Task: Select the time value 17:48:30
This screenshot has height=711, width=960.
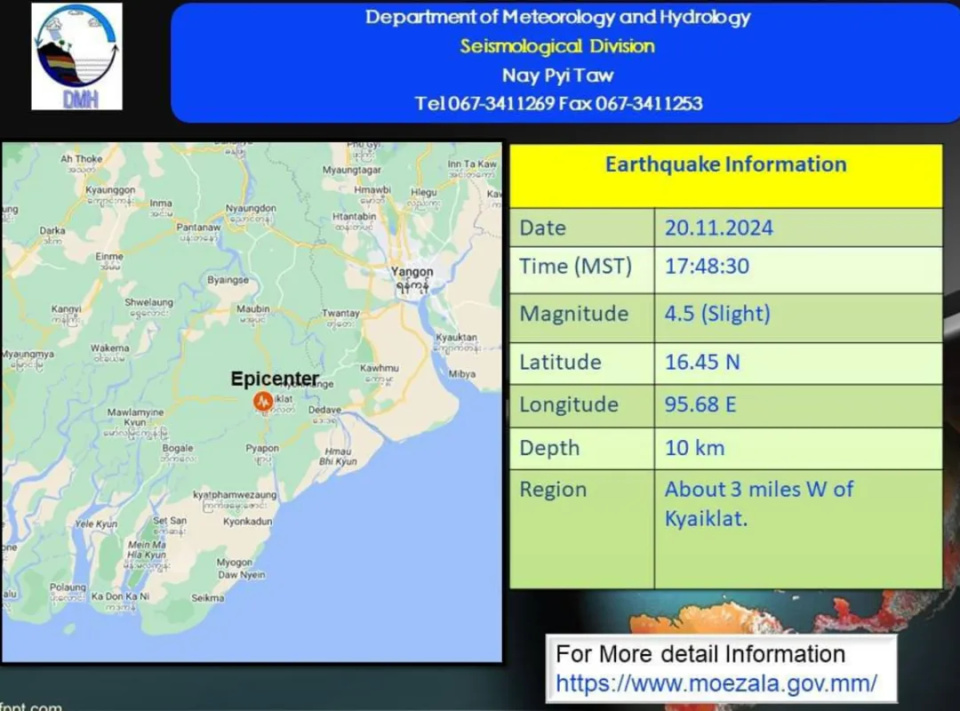Action: (707, 266)
